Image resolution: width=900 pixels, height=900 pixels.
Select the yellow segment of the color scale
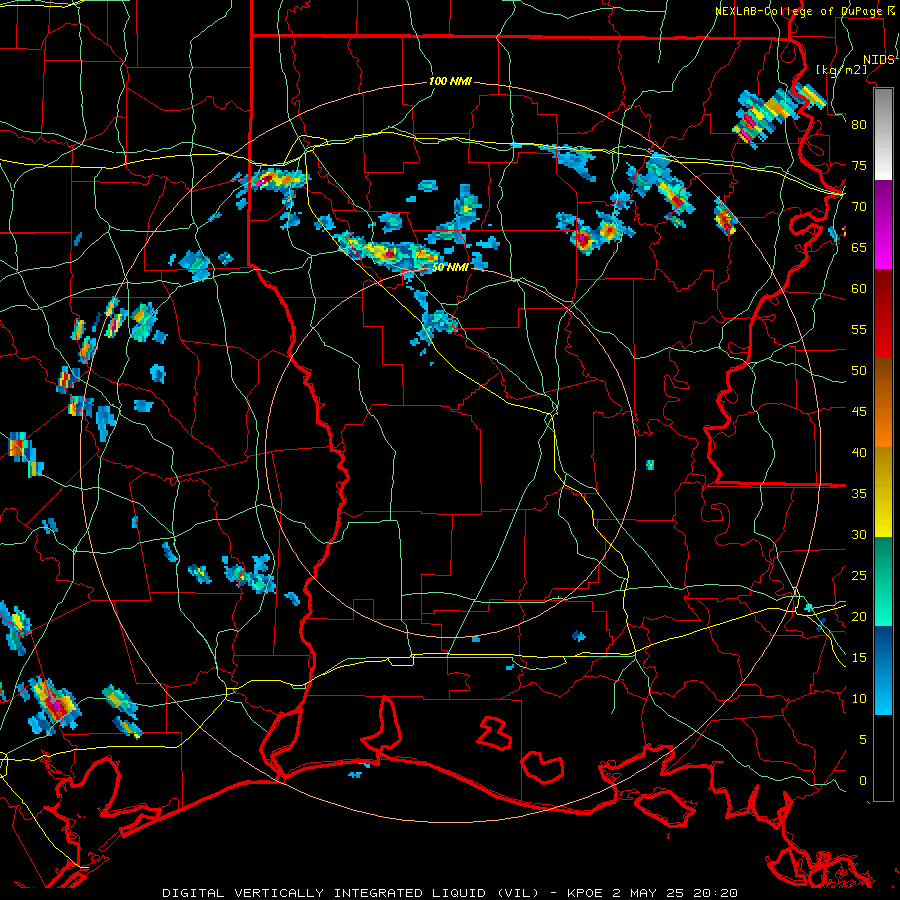pos(883,492)
